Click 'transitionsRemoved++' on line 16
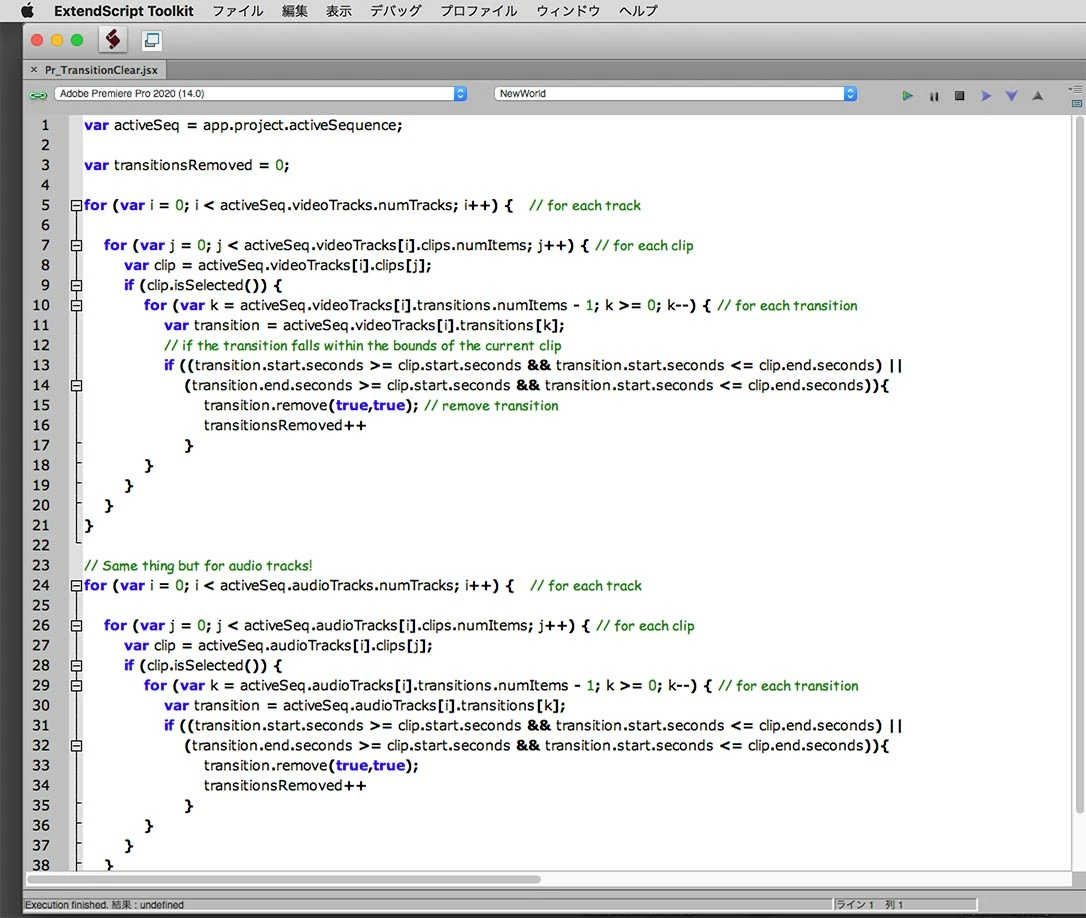 (285, 425)
